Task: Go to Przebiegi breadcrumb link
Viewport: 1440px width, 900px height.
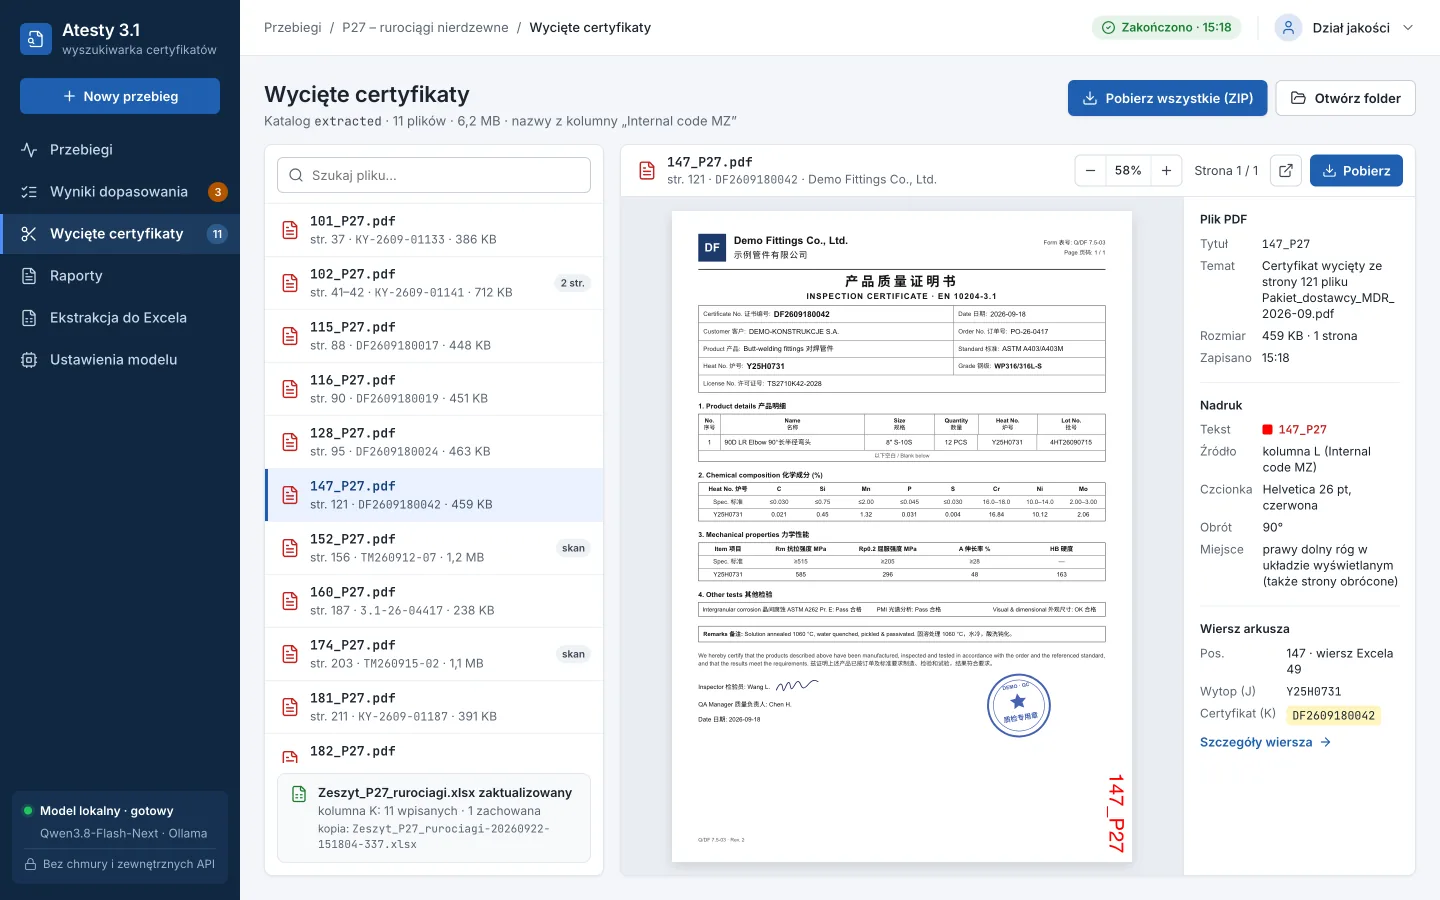Action: [293, 28]
